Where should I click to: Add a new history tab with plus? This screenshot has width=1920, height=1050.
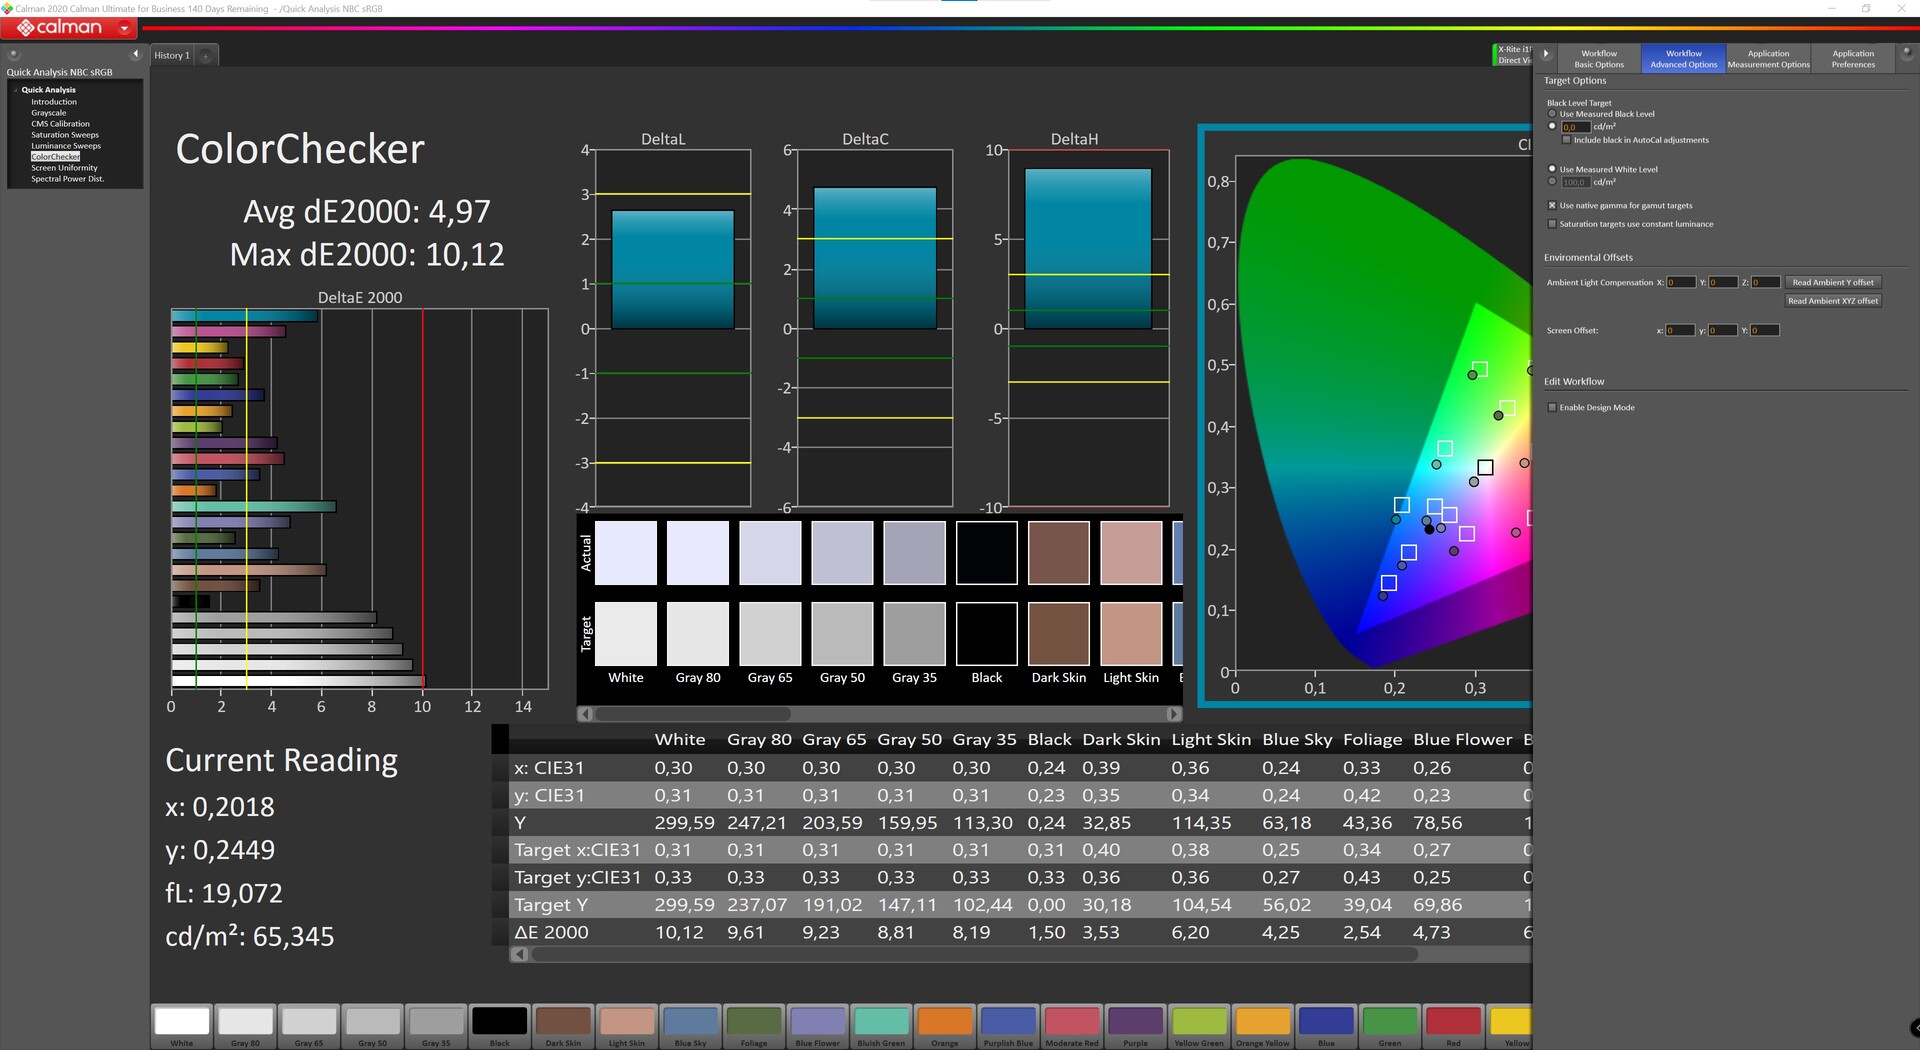pyautogui.click(x=206, y=56)
